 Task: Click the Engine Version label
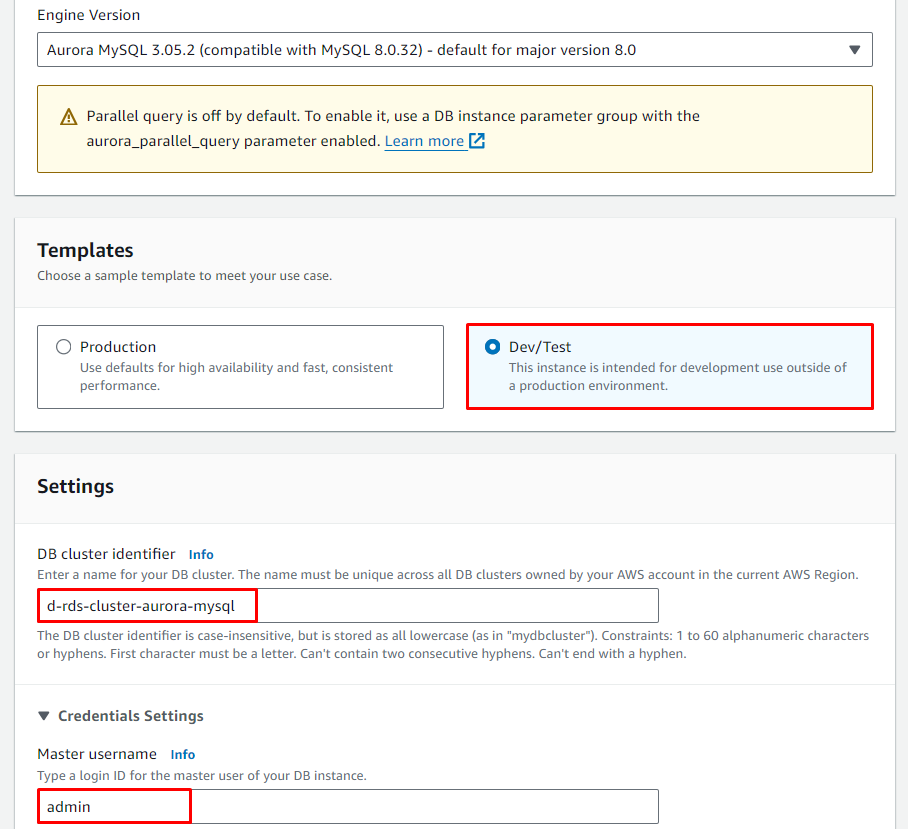(89, 15)
